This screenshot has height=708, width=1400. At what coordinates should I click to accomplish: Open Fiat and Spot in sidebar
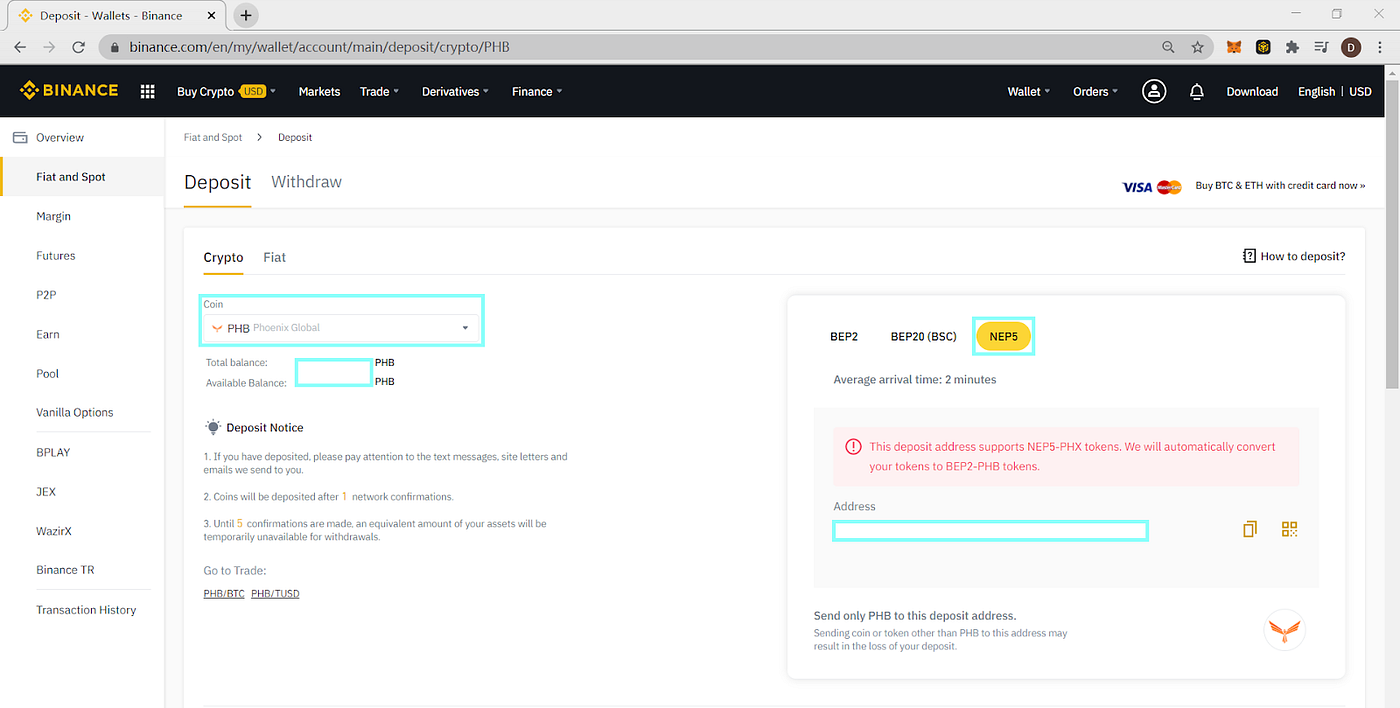pos(70,177)
